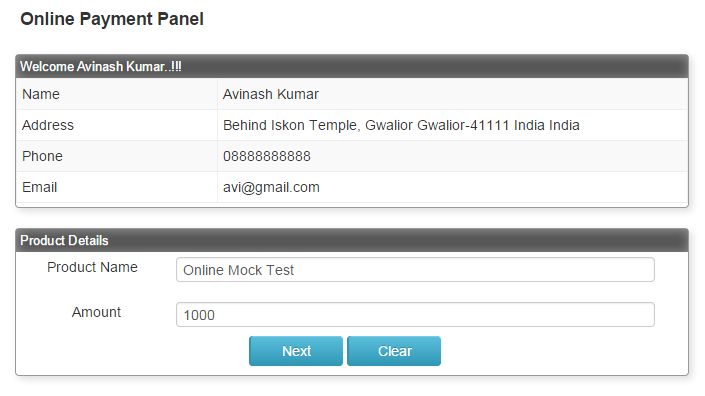Click the Email row label
Image resolution: width=705 pixels, height=396 pixels.
pyautogui.click(x=40, y=187)
